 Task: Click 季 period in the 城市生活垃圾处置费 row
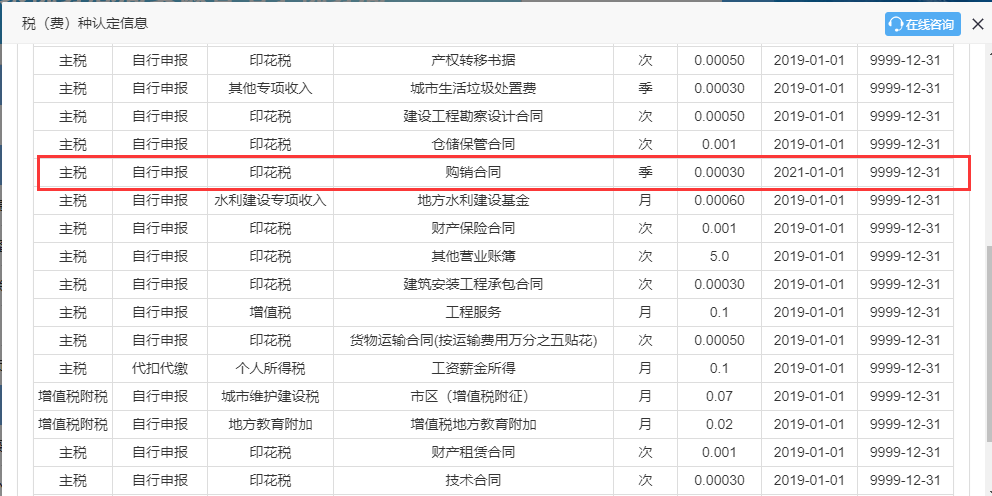tap(645, 89)
